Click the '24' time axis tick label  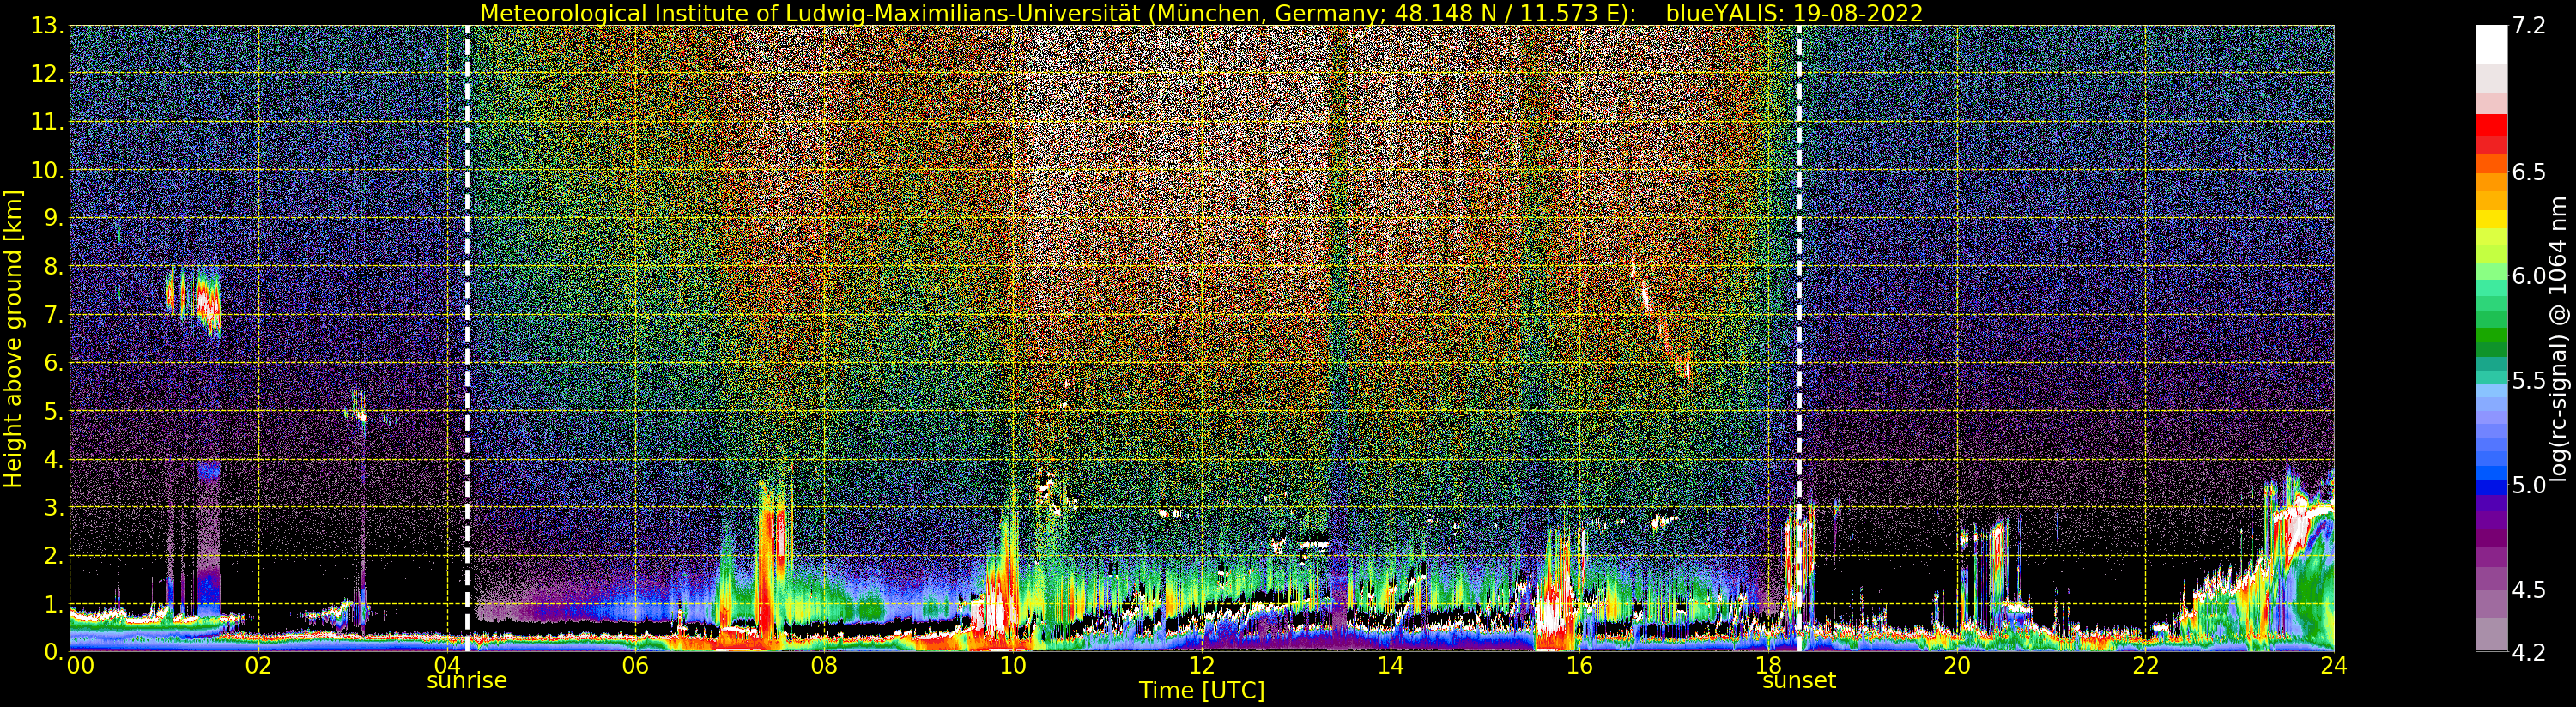pos(2334,665)
